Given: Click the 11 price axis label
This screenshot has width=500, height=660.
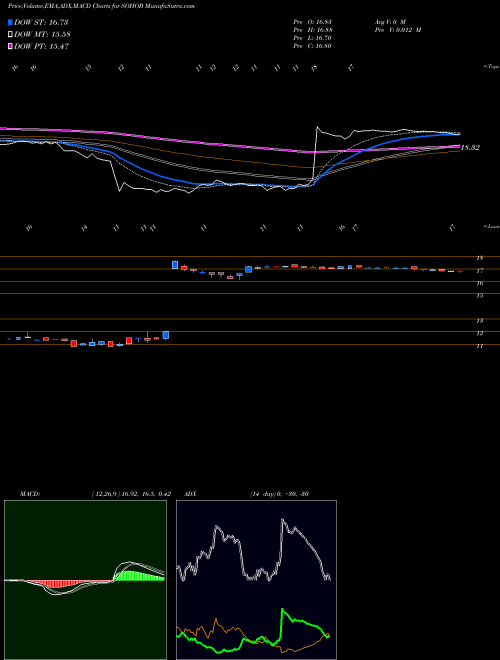Looking at the screenshot, I should pyautogui.click(x=479, y=346).
